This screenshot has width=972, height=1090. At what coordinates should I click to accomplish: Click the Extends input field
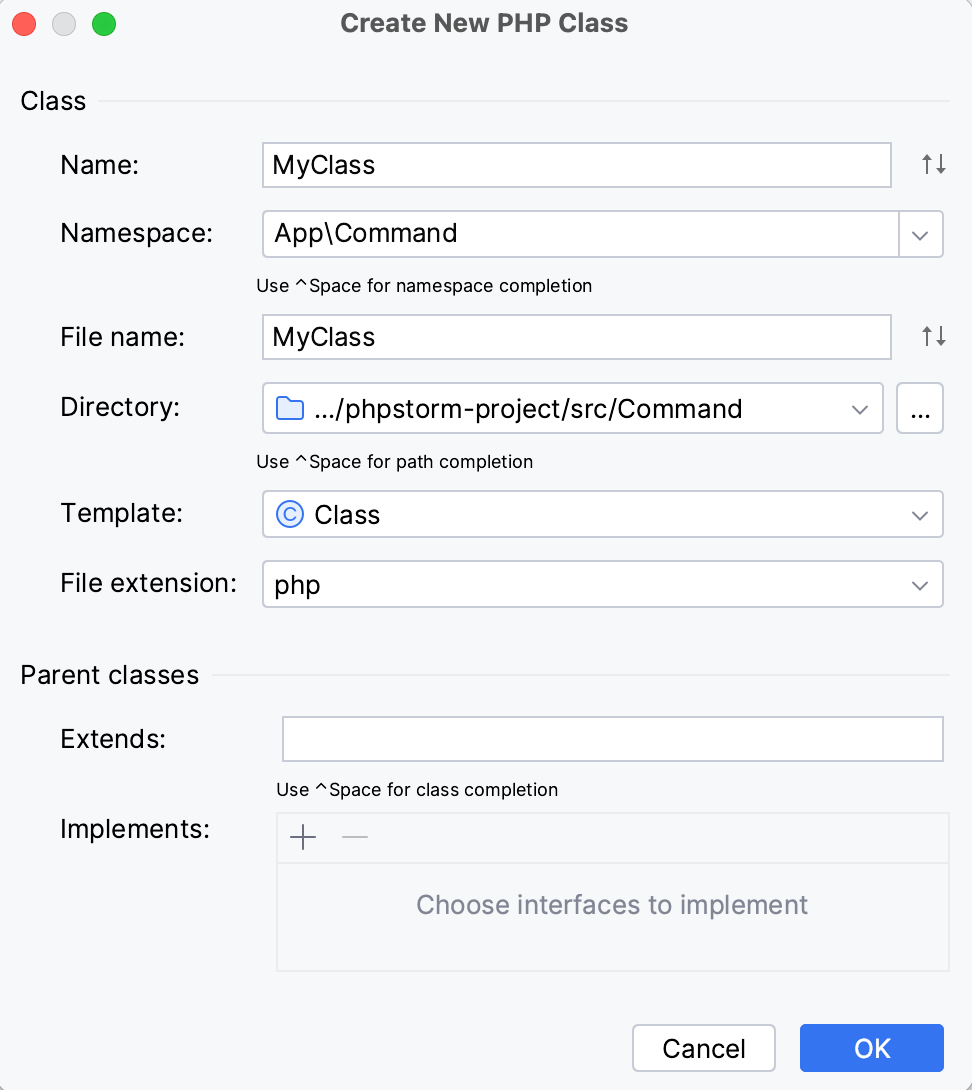point(612,738)
